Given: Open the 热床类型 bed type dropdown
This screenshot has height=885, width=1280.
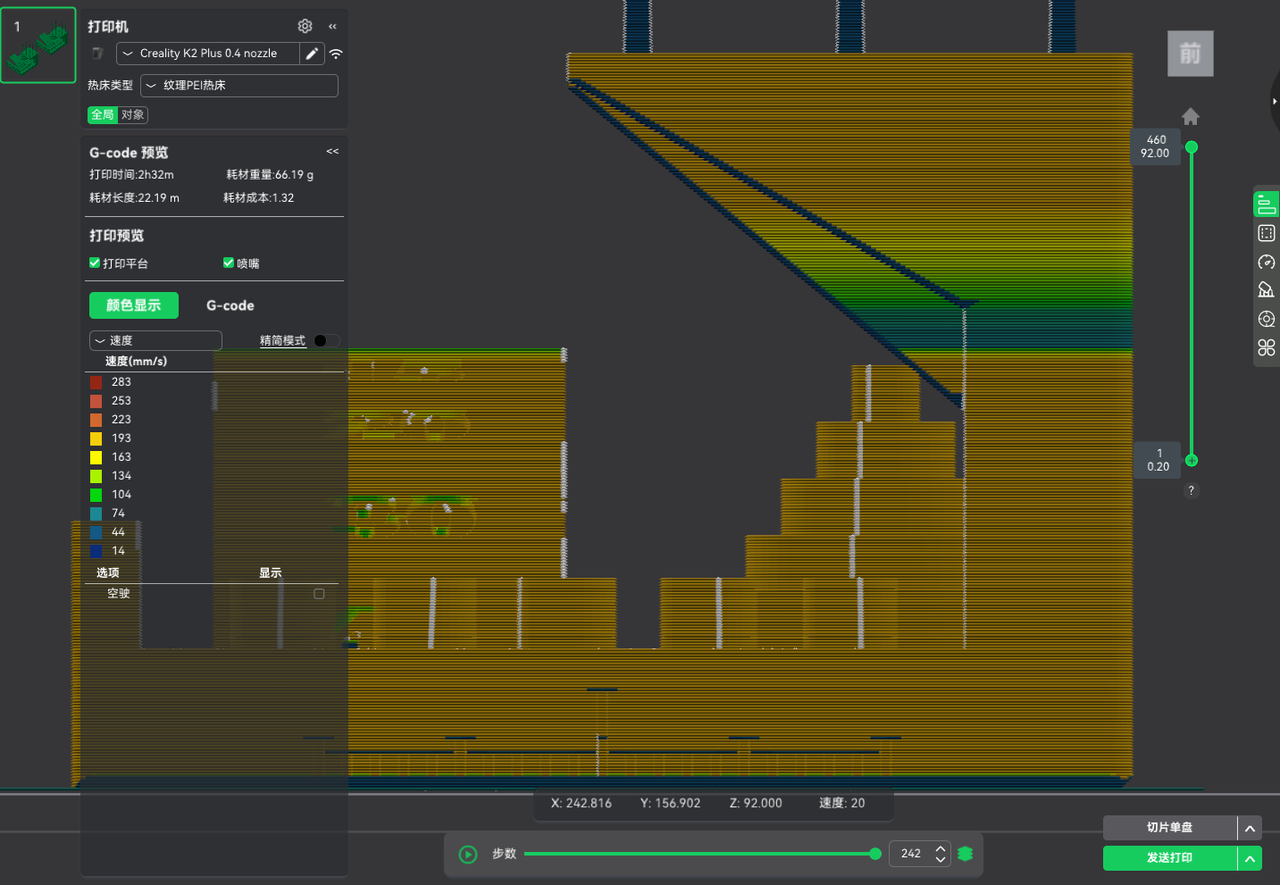Looking at the screenshot, I should (x=238, y=86).
